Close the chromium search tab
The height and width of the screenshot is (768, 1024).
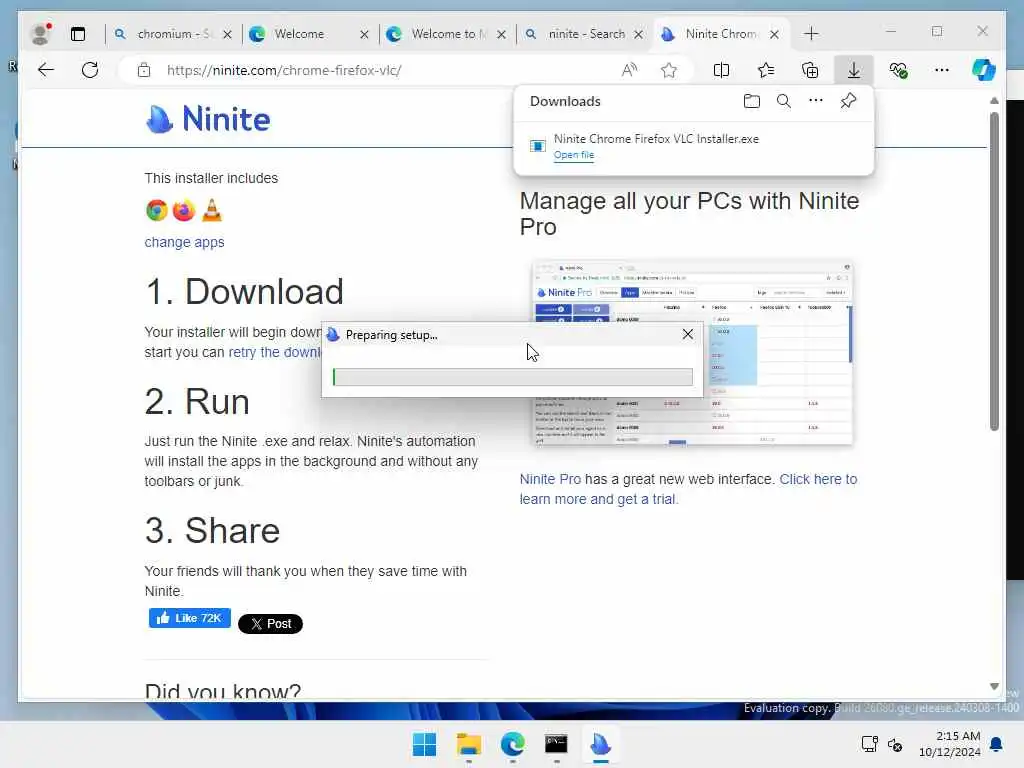pos(227,34)
